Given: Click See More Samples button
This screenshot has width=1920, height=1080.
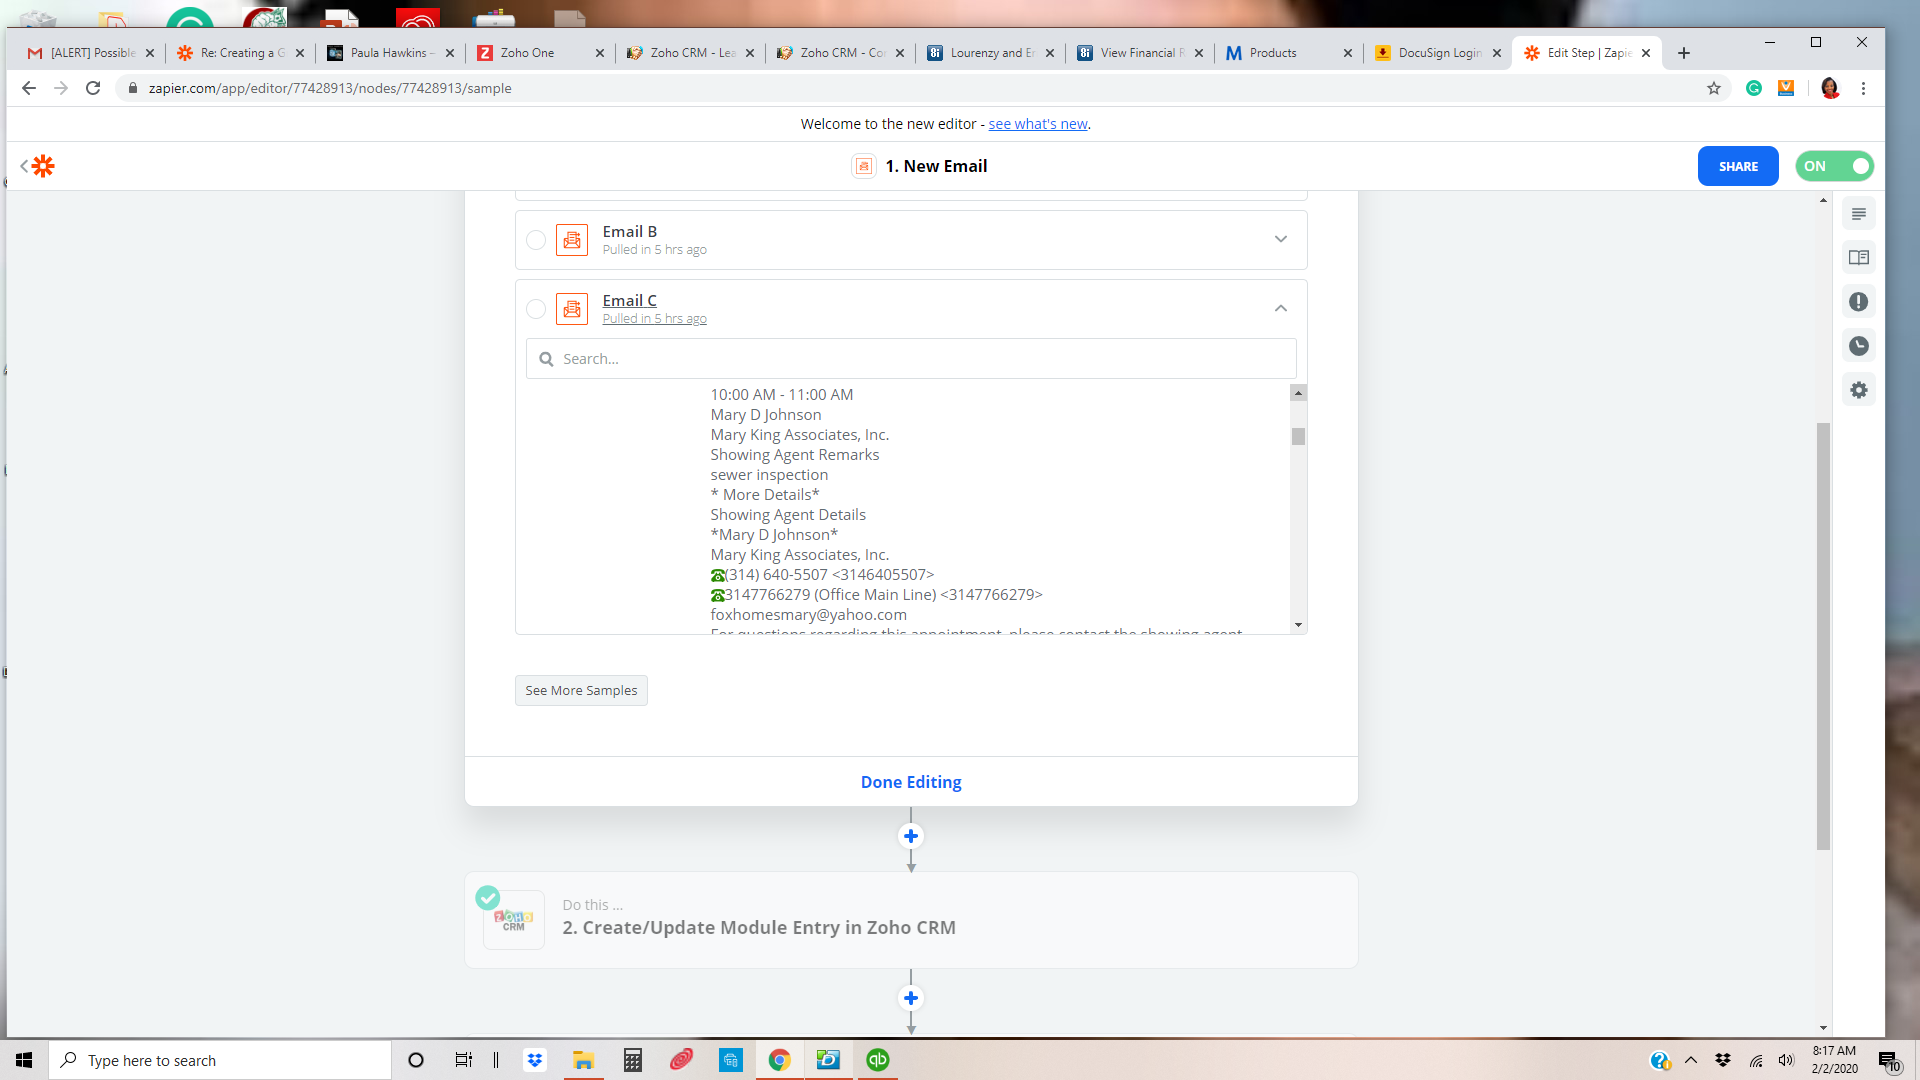Looking at the screenshot, I should [x=581, y=690].
